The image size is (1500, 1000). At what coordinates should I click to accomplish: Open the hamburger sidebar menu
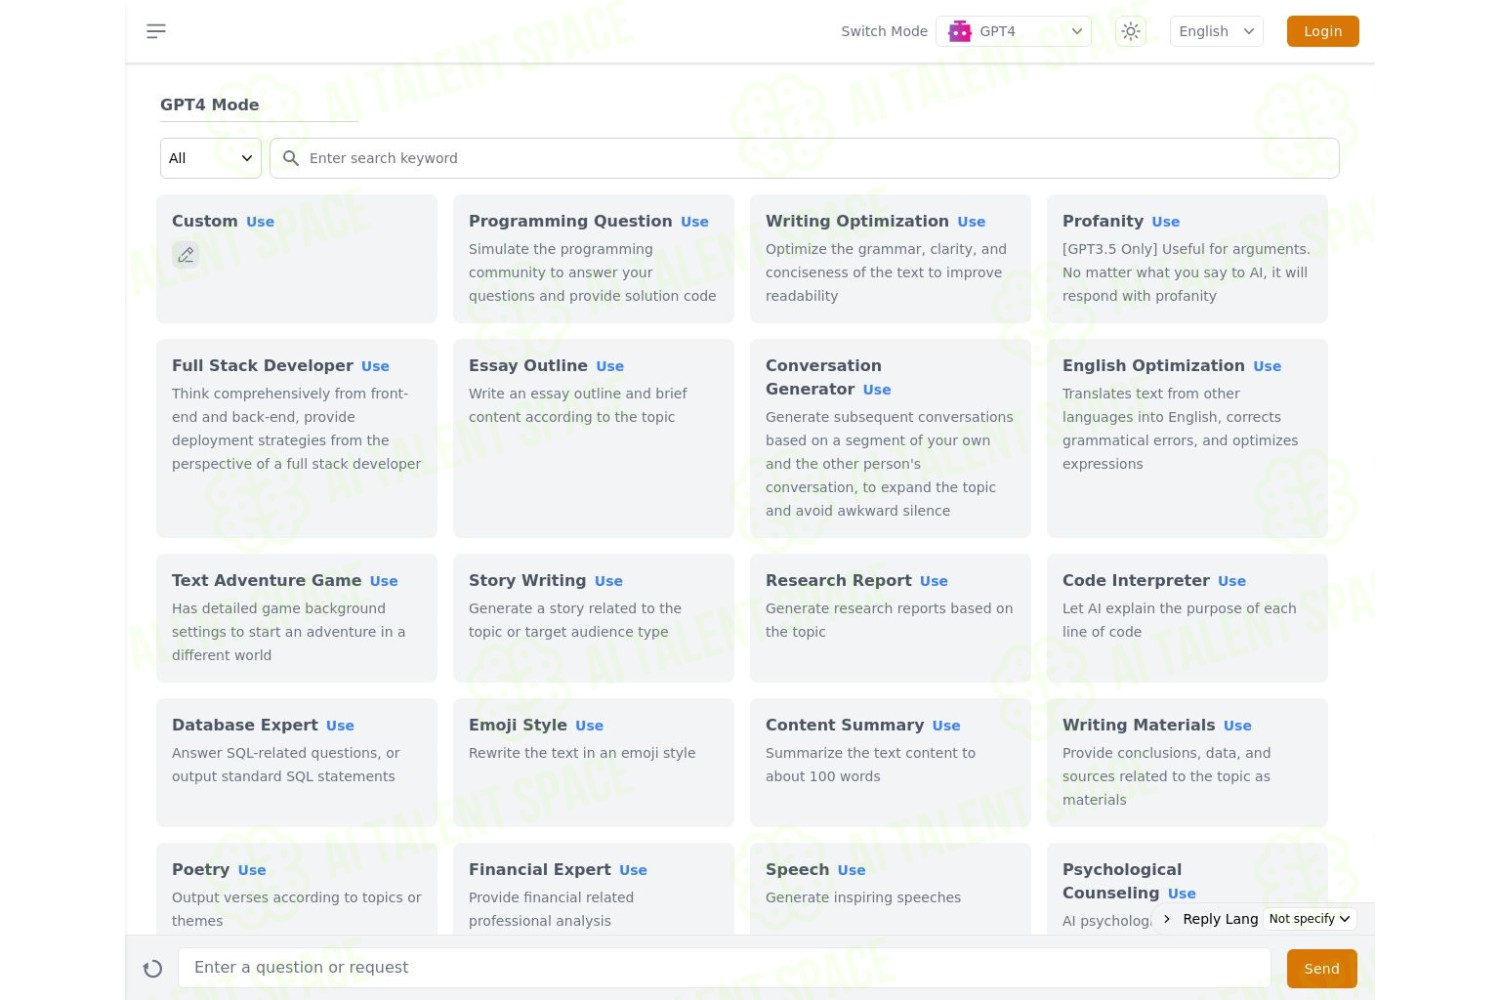[156, 31]
